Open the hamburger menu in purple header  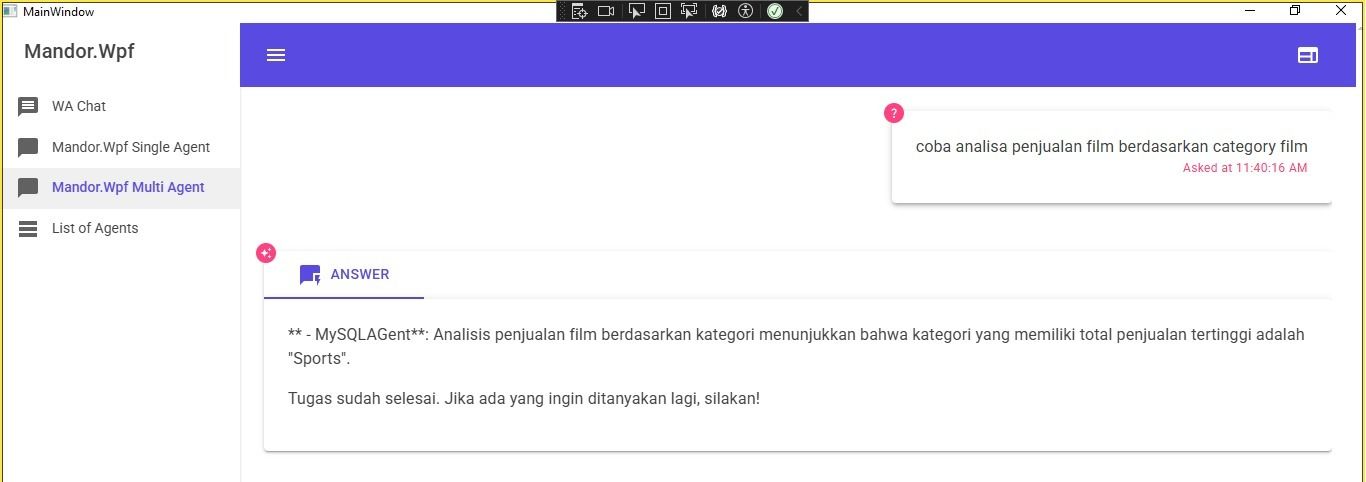tap(276, 55)
